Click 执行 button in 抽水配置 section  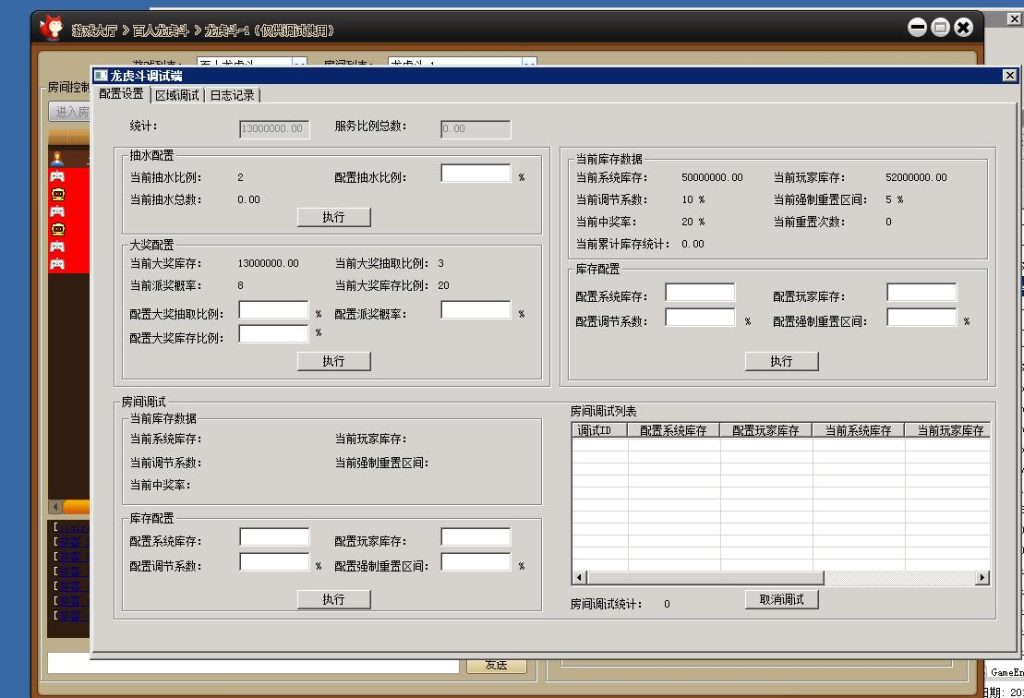coord(334,217)
